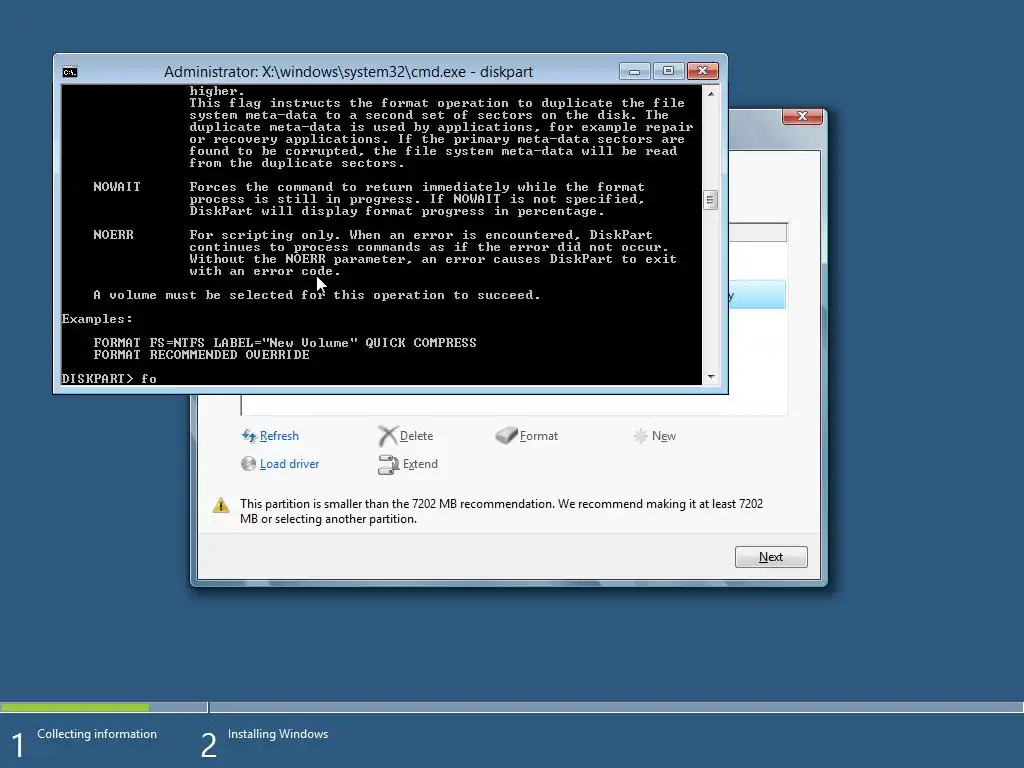Click the Refresh arrows icon

pyautogui.click(x=249, y=436)
